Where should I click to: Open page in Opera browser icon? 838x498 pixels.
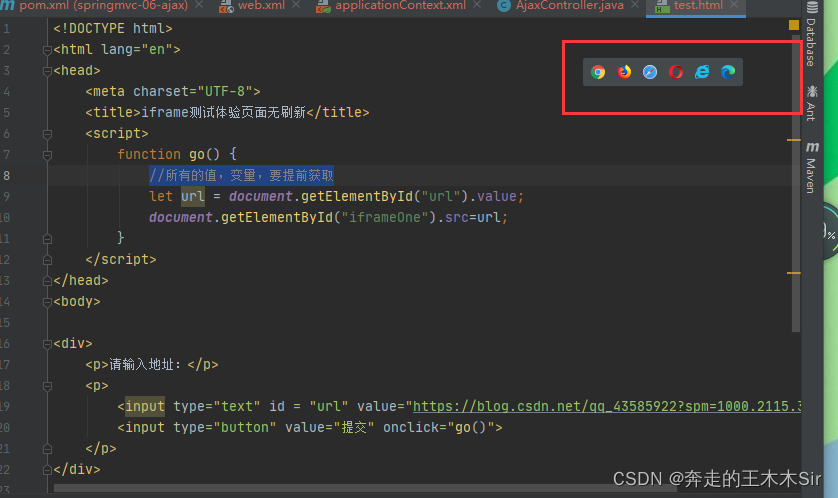point(676,72)
